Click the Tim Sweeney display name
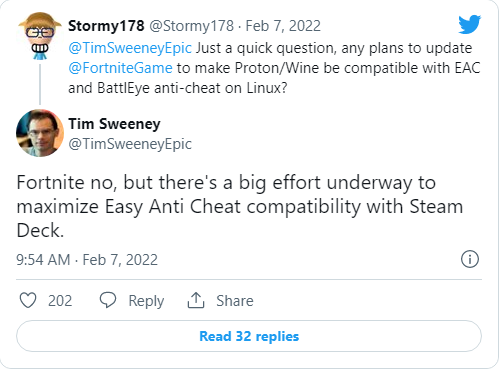Viewport: 499px width, 369px height. coord(114,124)
